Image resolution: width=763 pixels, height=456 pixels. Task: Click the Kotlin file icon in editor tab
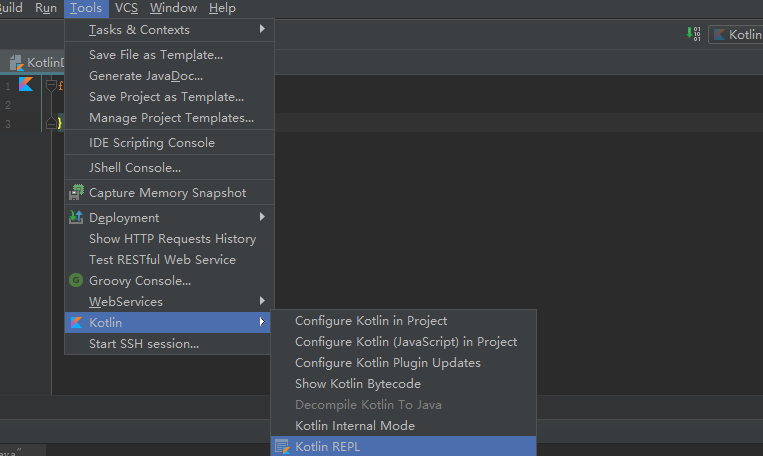pyautogui.click(x=17, y=63)
